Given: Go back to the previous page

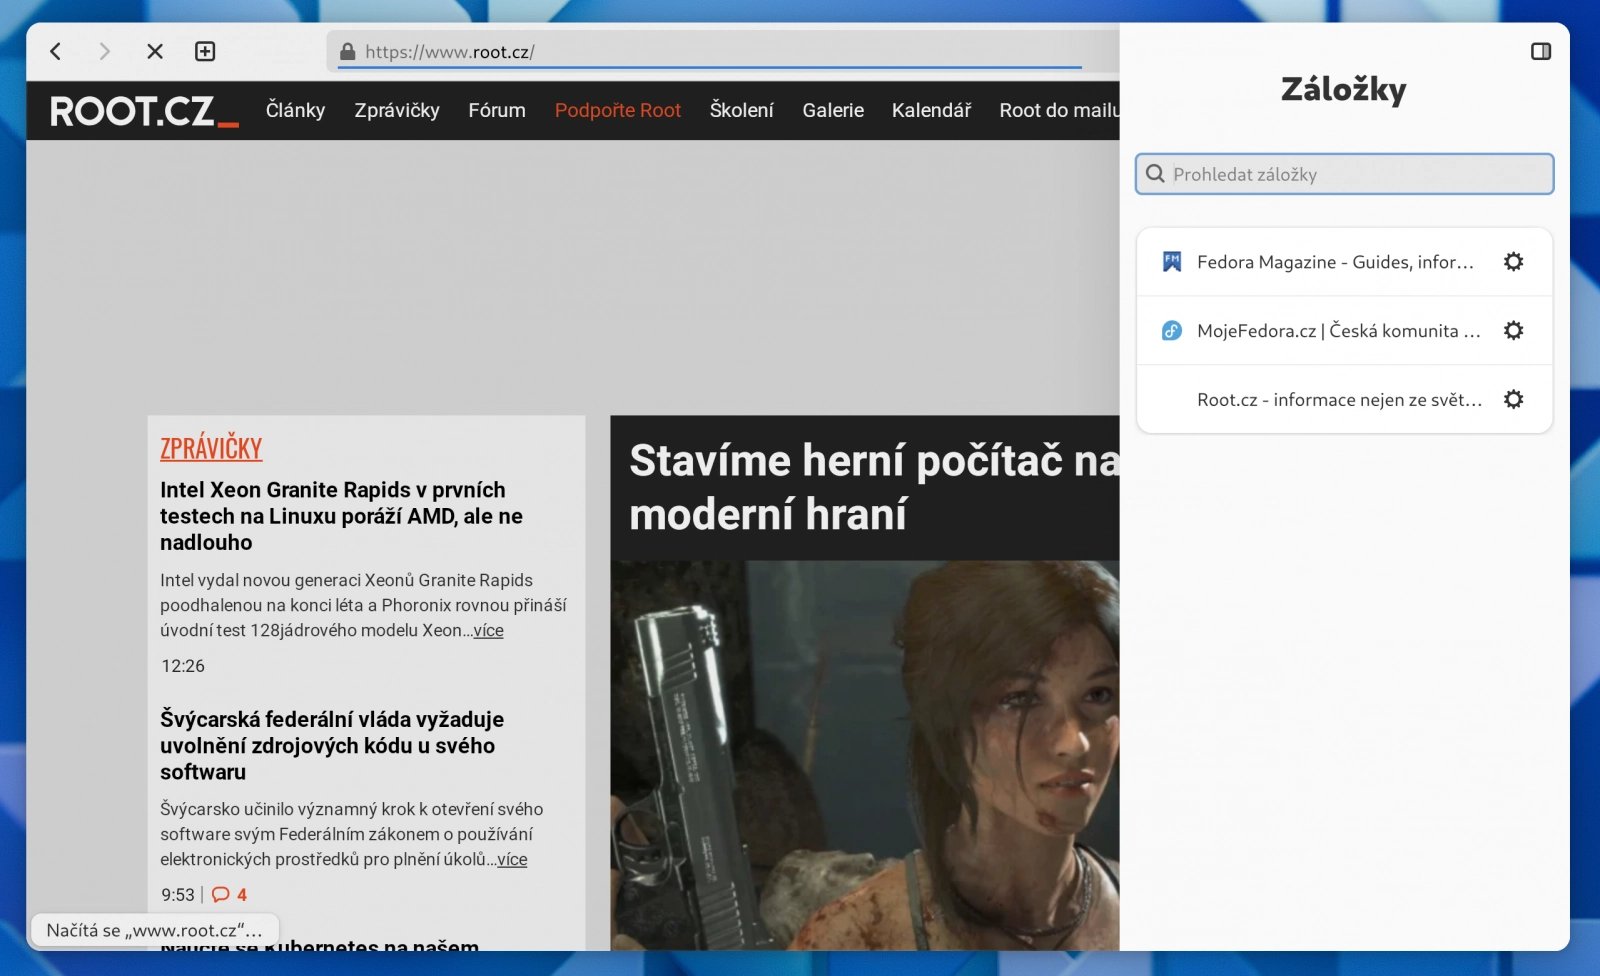Looking at the screenshot, I should [x=56, y=51].
